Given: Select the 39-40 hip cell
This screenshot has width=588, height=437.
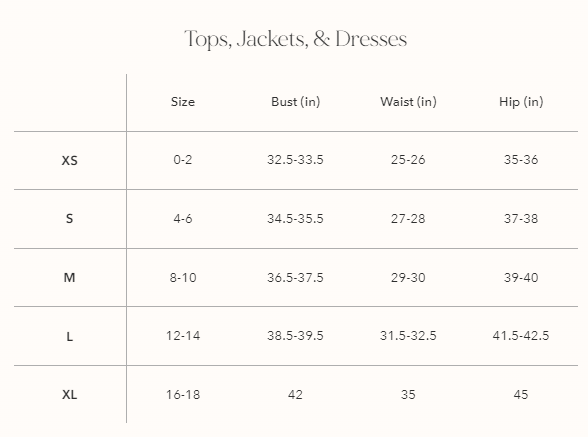Looking at the screenshot, I should 521,278.
